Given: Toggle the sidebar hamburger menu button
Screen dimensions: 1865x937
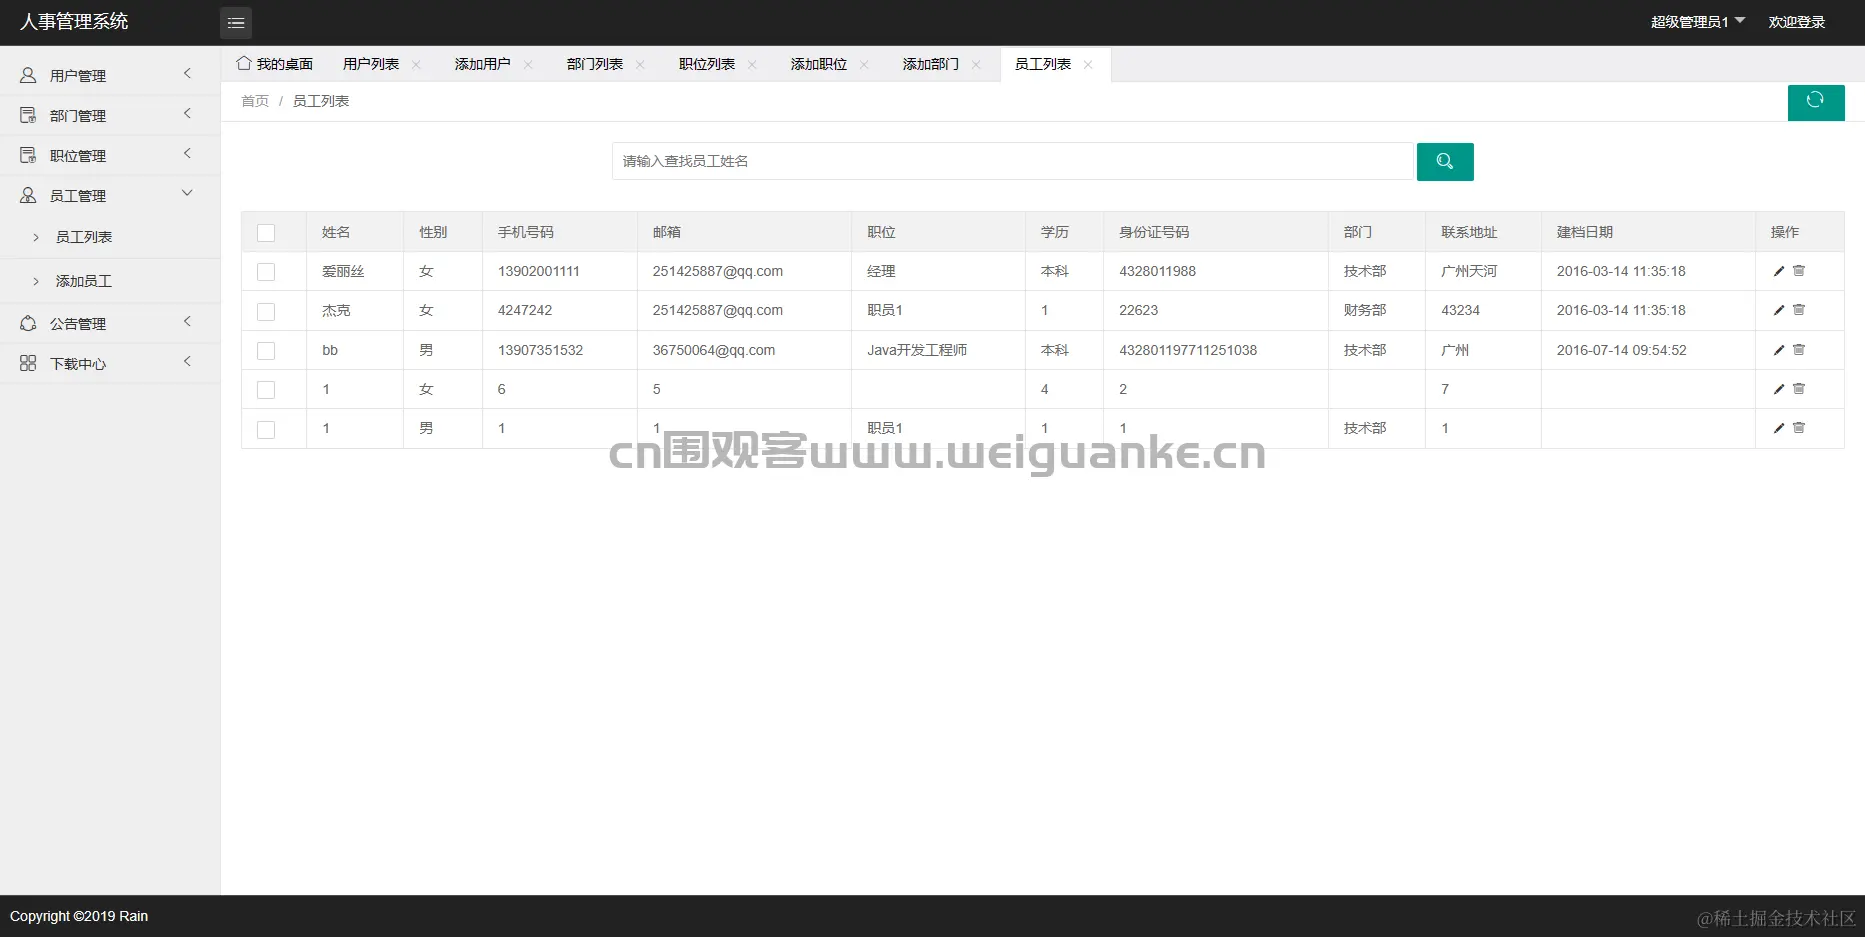Looking at the screenshot, I should click(x=236, y=22).
